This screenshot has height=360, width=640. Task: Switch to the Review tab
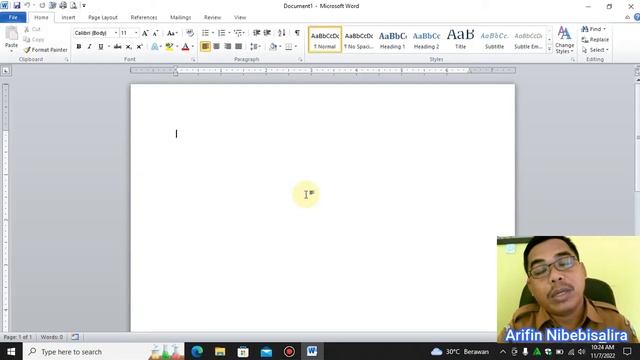click(212, 18)
